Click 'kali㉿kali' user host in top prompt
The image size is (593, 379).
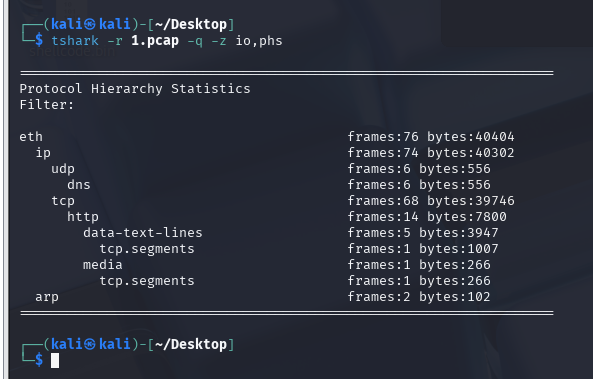point(91,25)
